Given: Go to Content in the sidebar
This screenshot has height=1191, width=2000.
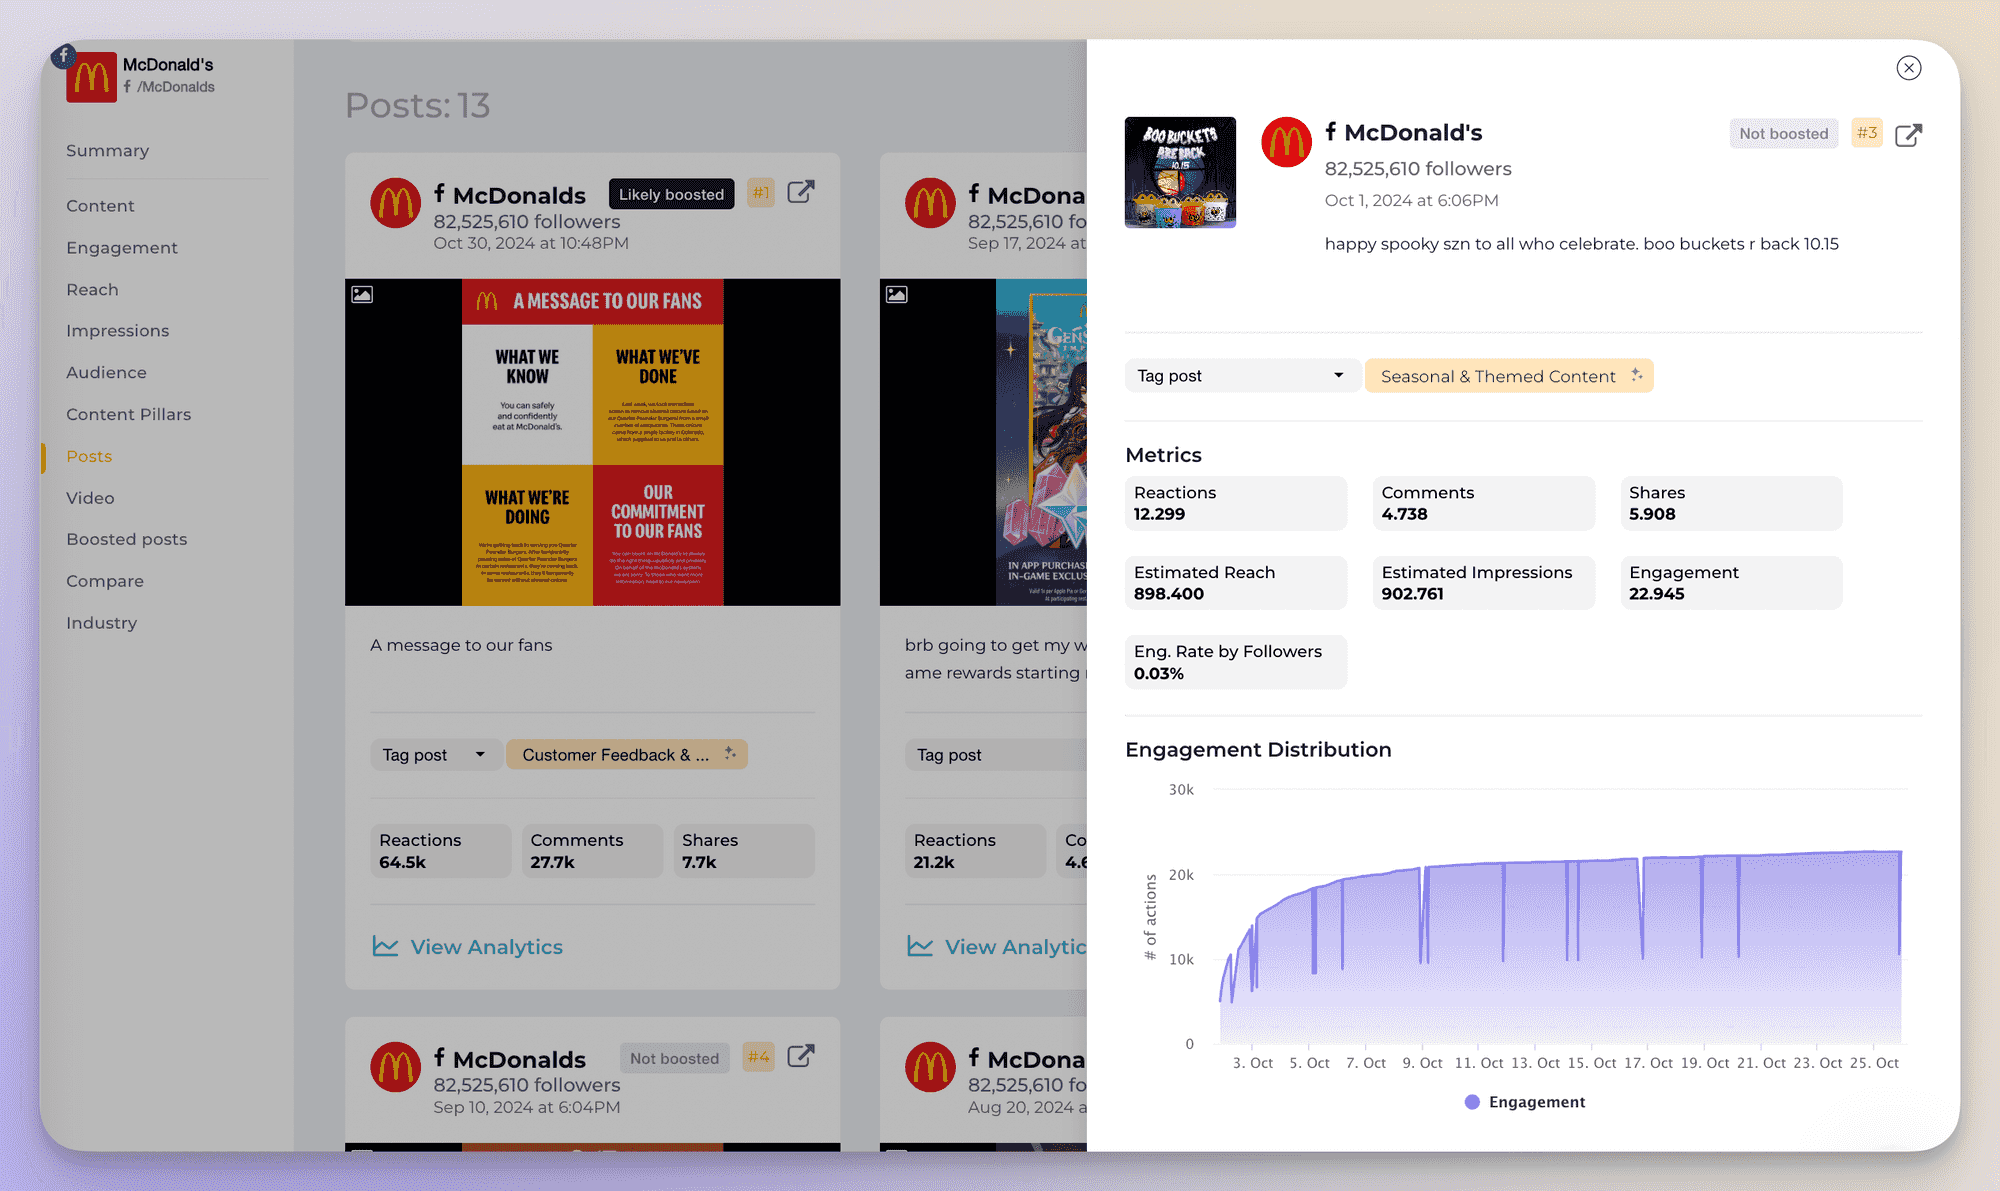Looking at the screenshot, I should [100, 206].
